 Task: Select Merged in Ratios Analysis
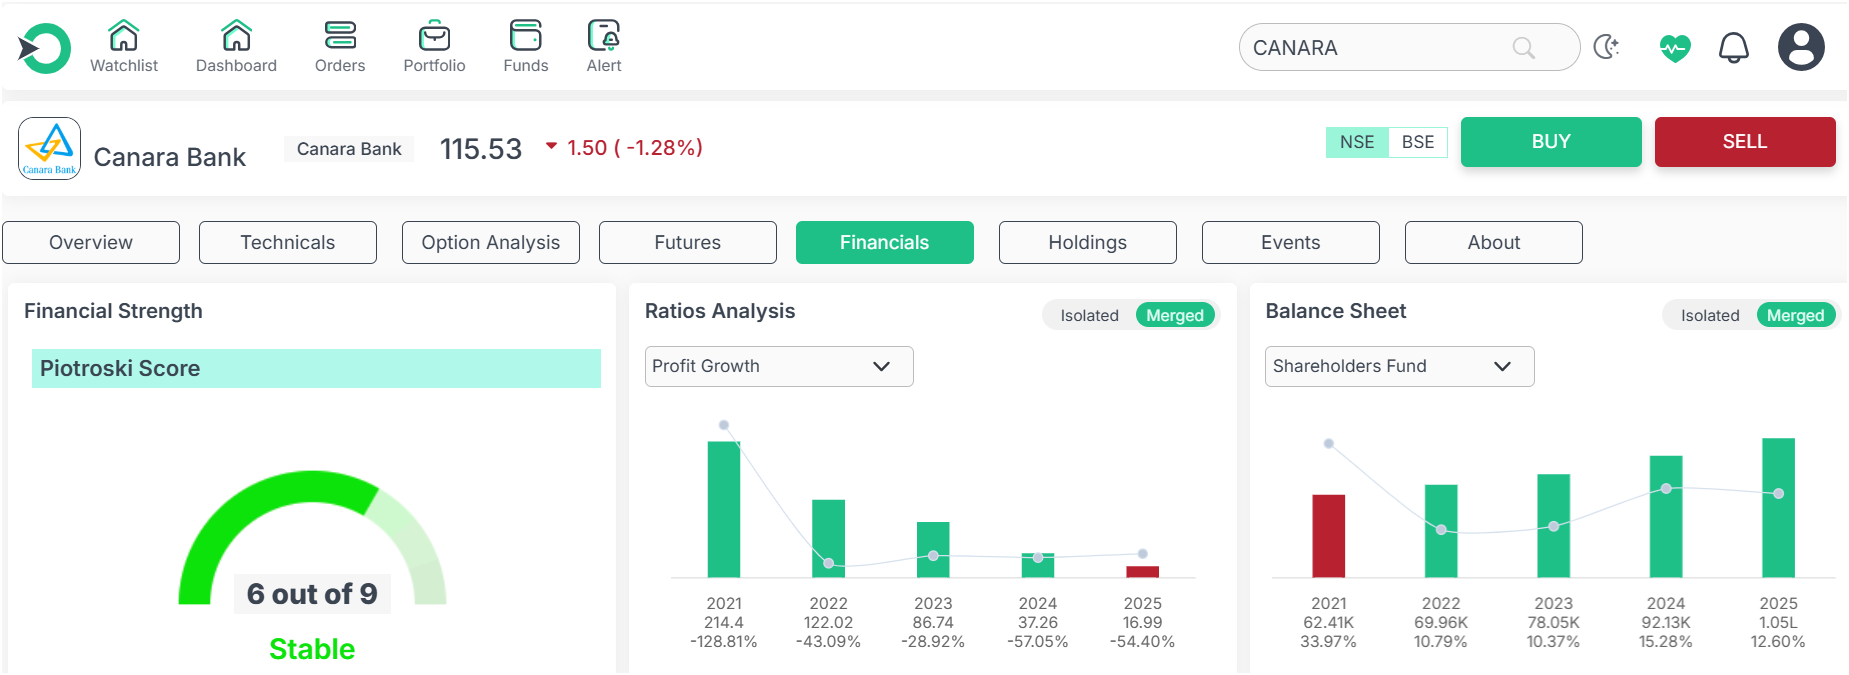1175,315
